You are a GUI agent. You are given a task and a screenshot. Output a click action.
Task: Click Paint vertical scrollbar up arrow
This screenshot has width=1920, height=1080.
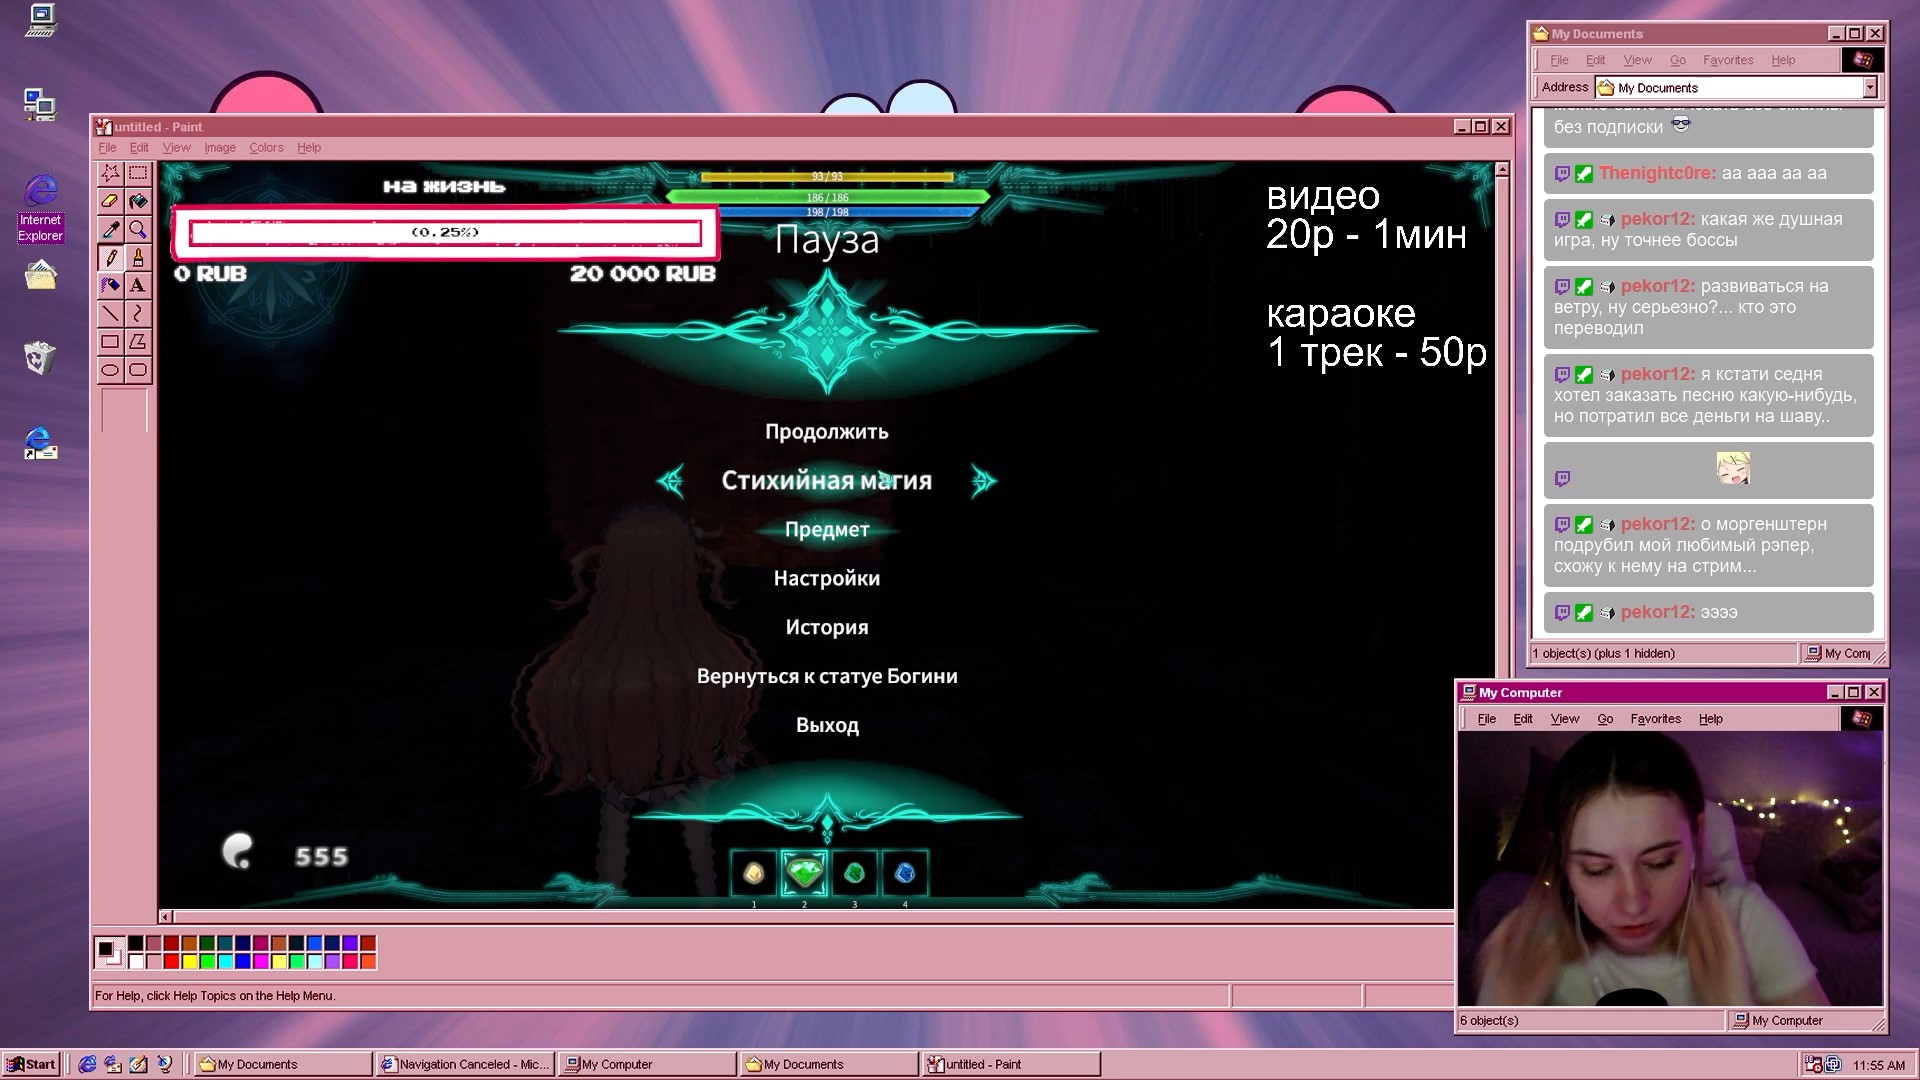tap(1501, 171)
